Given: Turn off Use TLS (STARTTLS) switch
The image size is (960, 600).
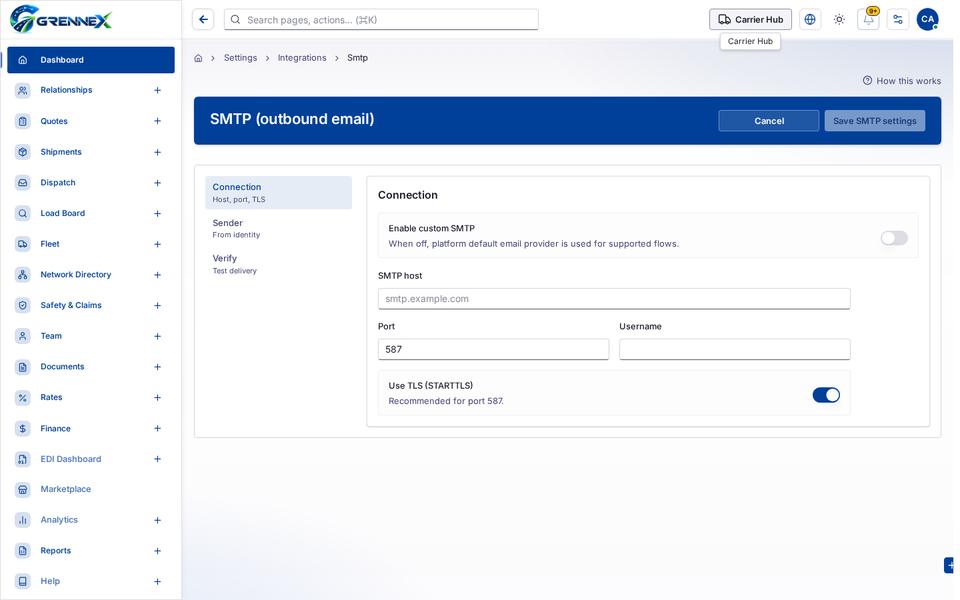Looking at the screenshot, I should [826, 395].
